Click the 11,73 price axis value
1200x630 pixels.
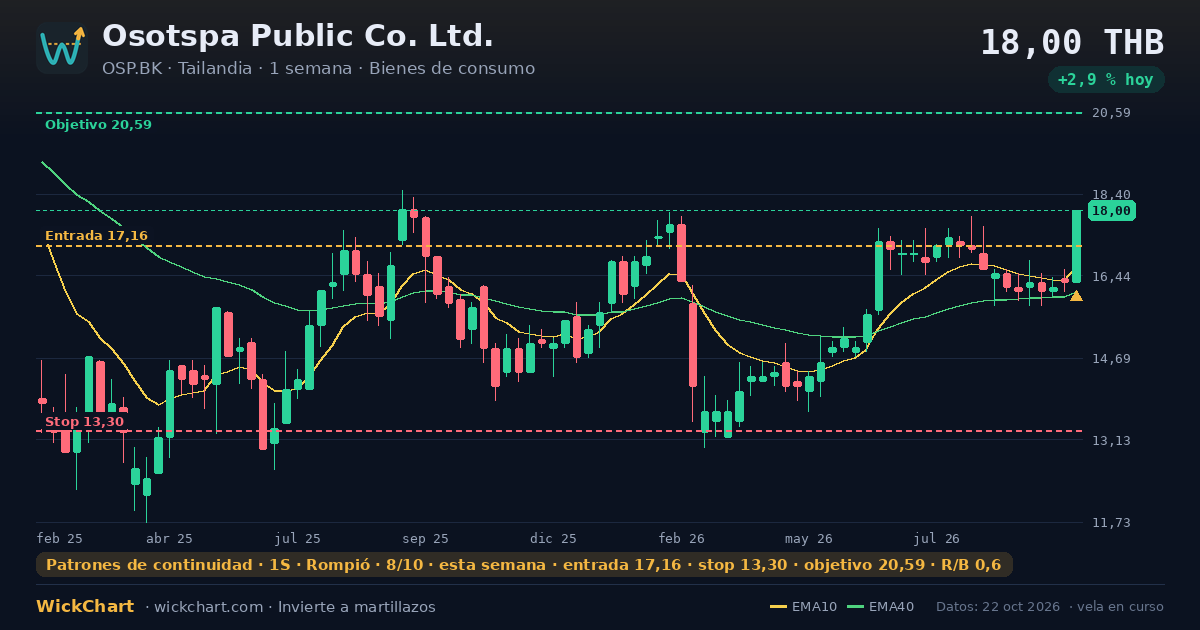(1111, 523)
